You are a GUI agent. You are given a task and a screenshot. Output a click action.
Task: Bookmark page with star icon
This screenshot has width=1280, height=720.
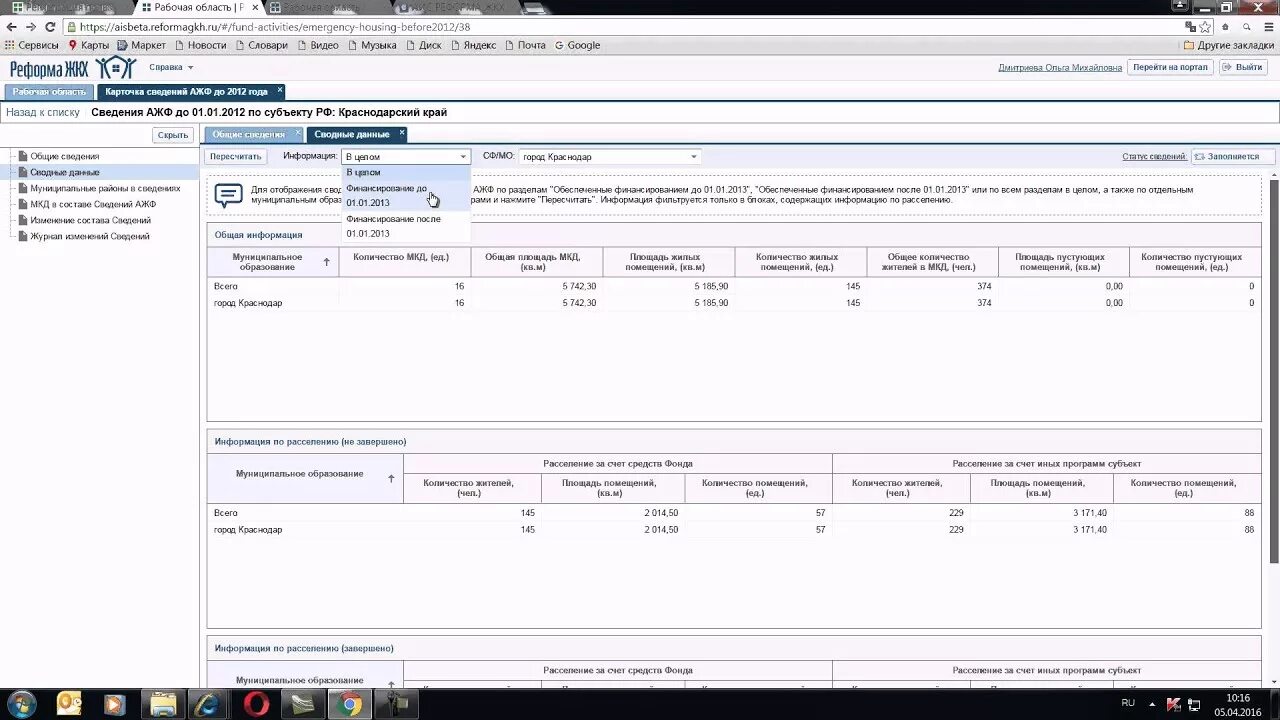click(x=1206, y=27)
